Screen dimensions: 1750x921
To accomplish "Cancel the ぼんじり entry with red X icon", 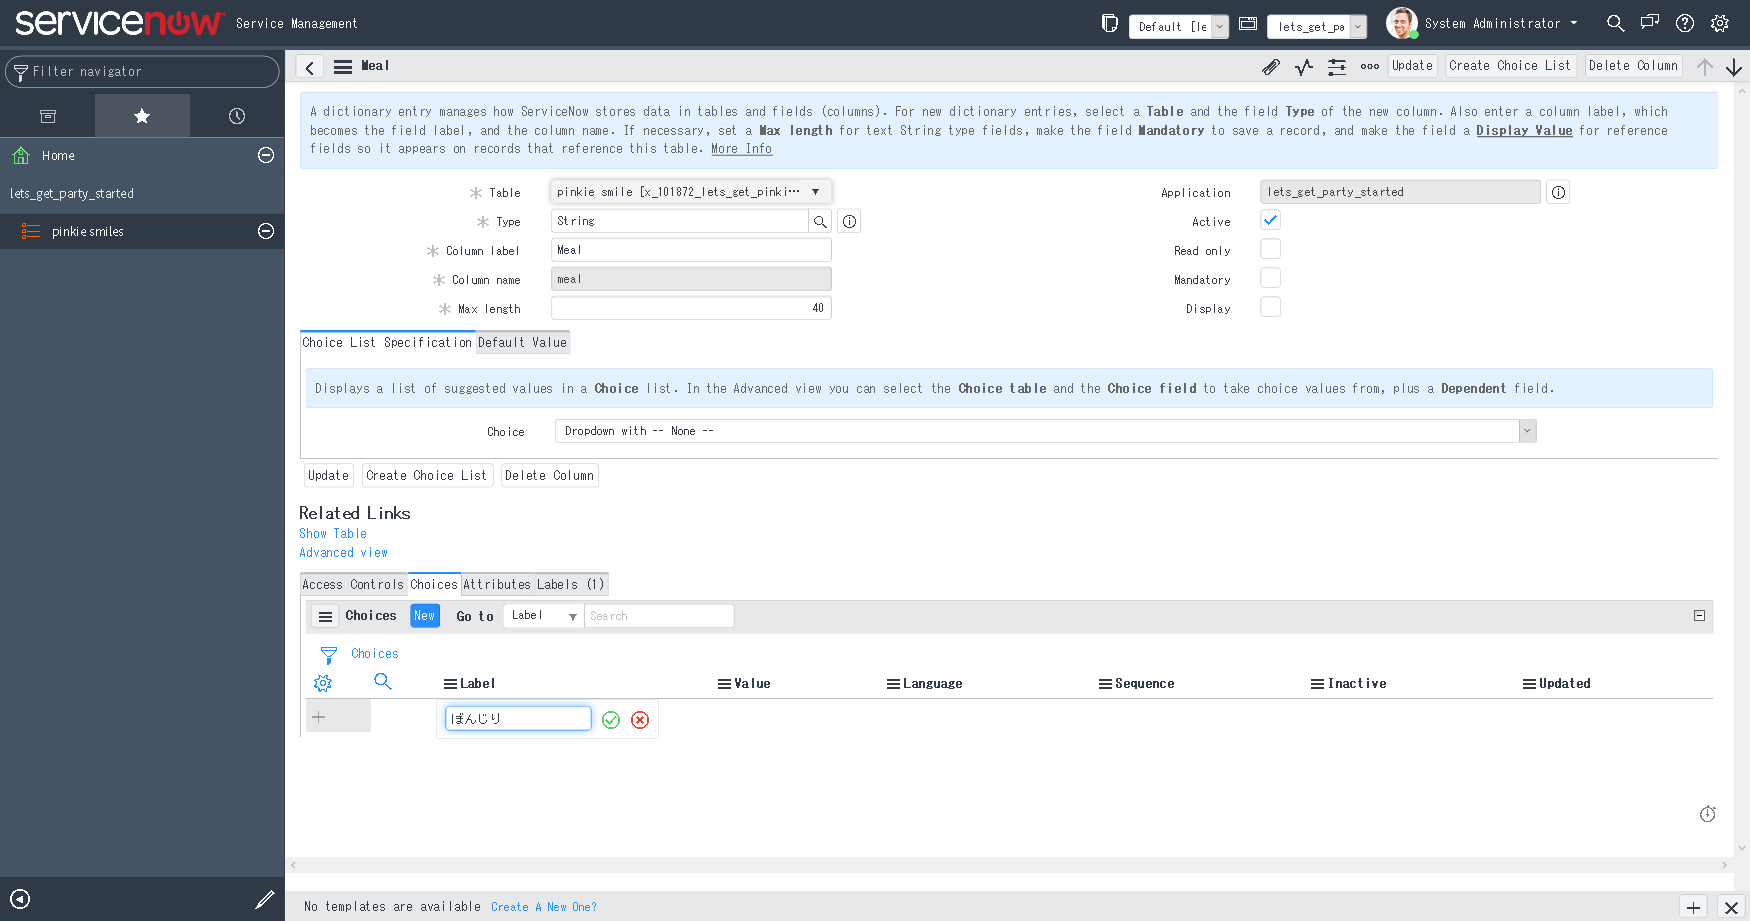I will [x=640, y=719].
